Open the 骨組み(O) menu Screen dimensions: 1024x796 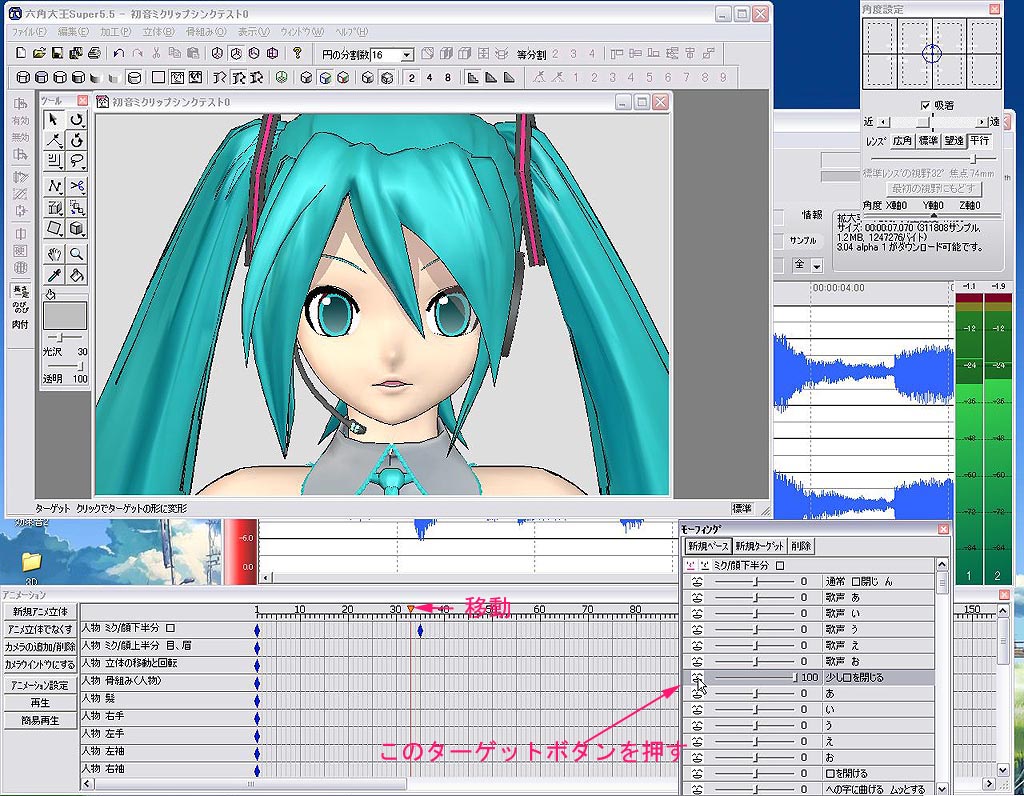coord(206,31)
